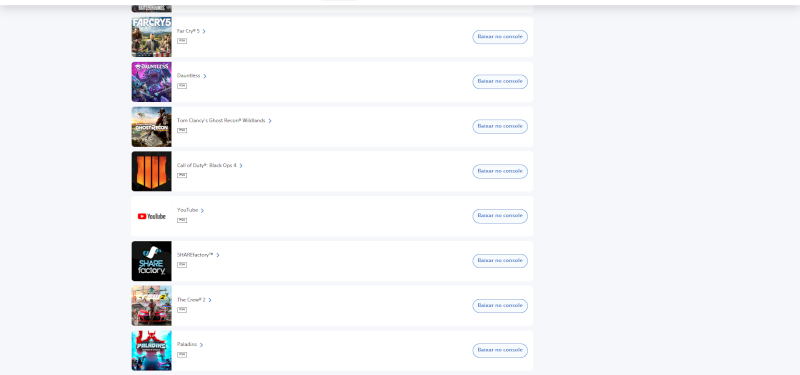Click the PS4 badge under Black Ops 4
Image resolution: width=800 pixels, height=375 pixels.
(x=182, y=176)
